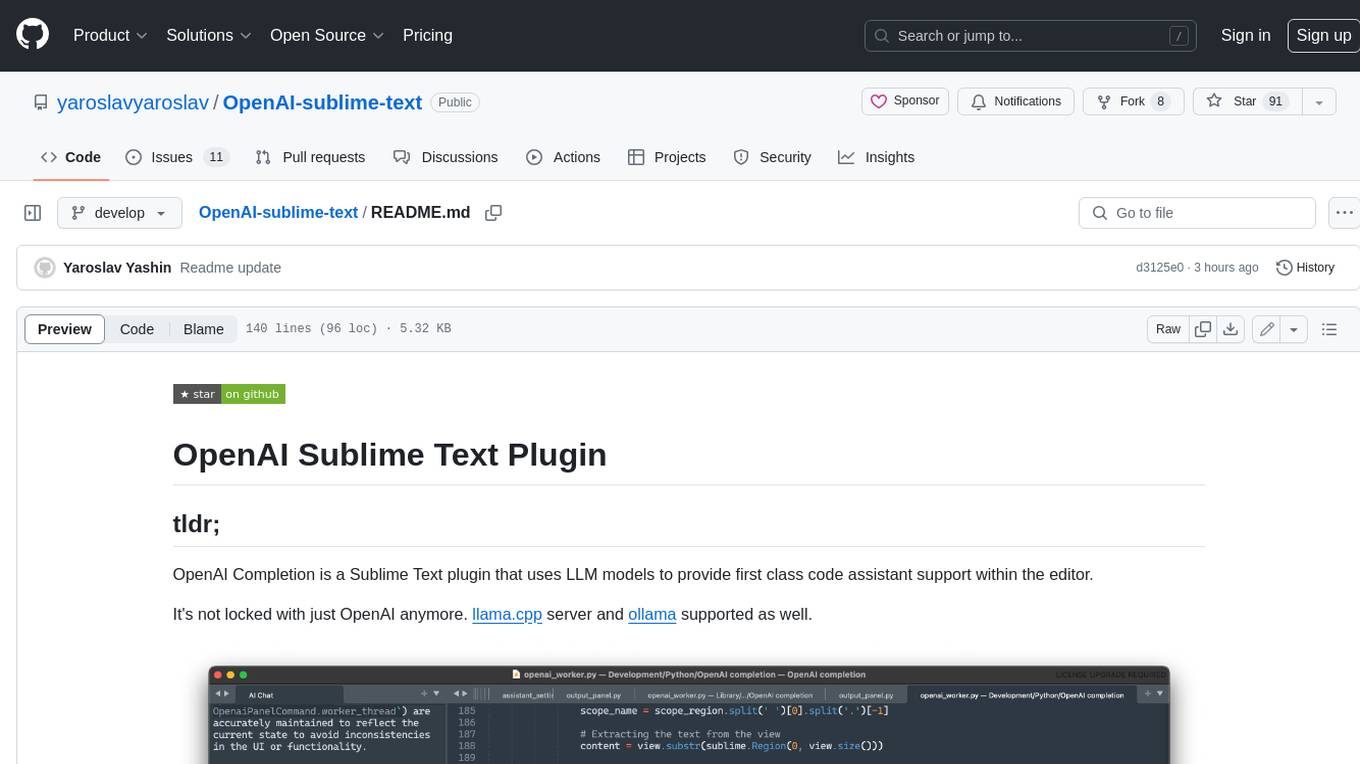1360x764 pixels.
Task: Open the develop branch selector
Action: tap(119, 213)
